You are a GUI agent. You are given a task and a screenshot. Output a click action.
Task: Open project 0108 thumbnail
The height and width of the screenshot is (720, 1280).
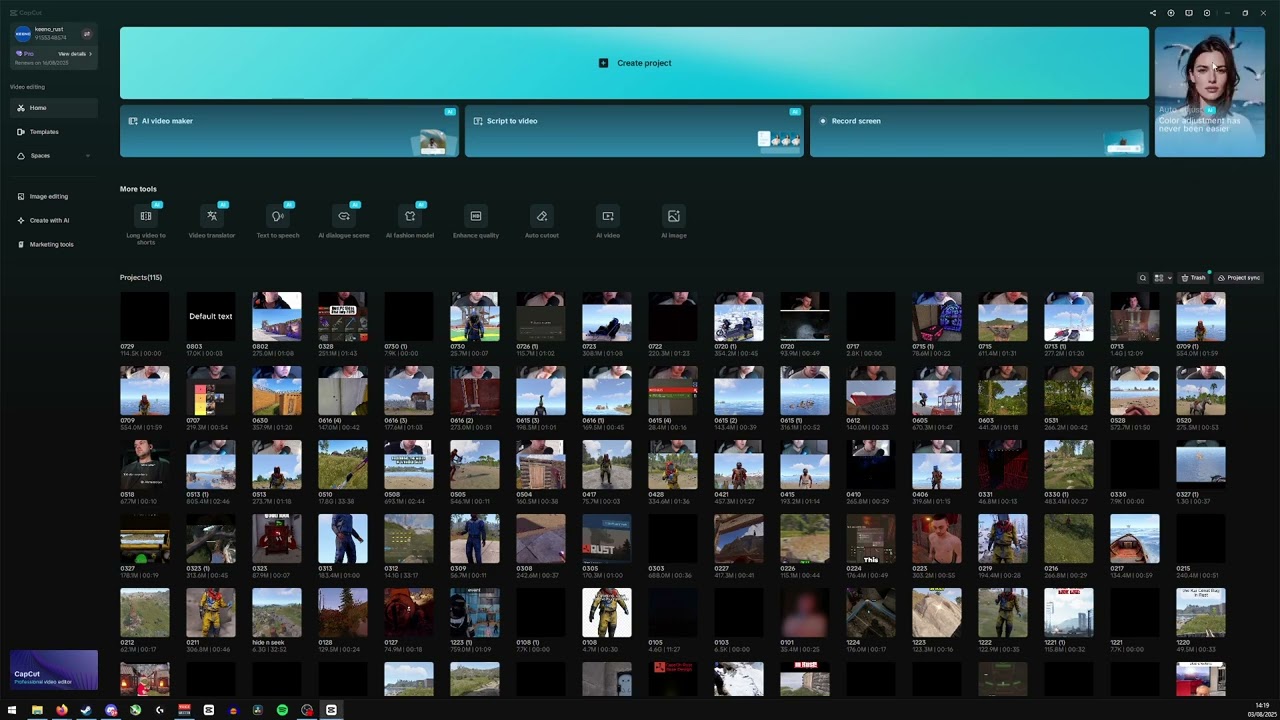tap(607, 613)
